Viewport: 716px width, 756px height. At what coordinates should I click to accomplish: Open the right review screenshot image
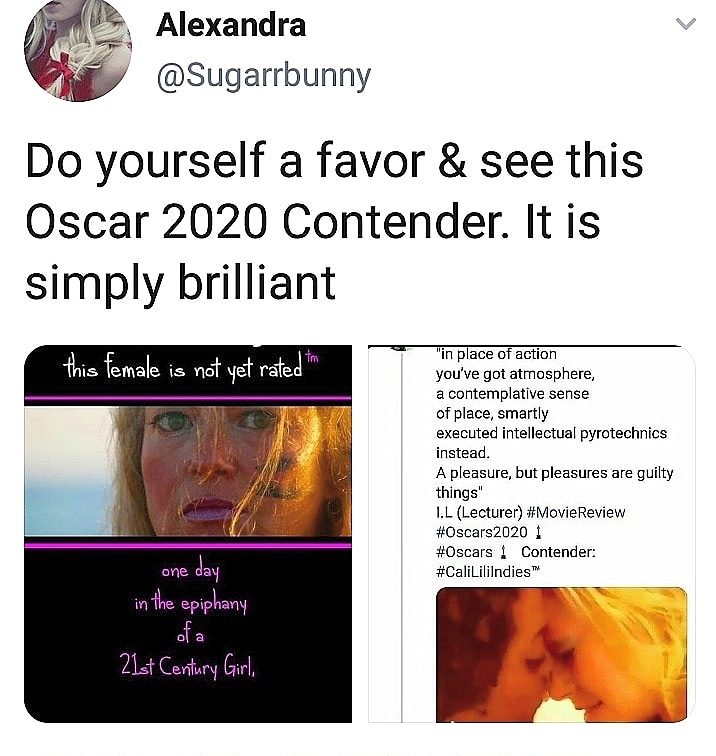coord(532,534)
